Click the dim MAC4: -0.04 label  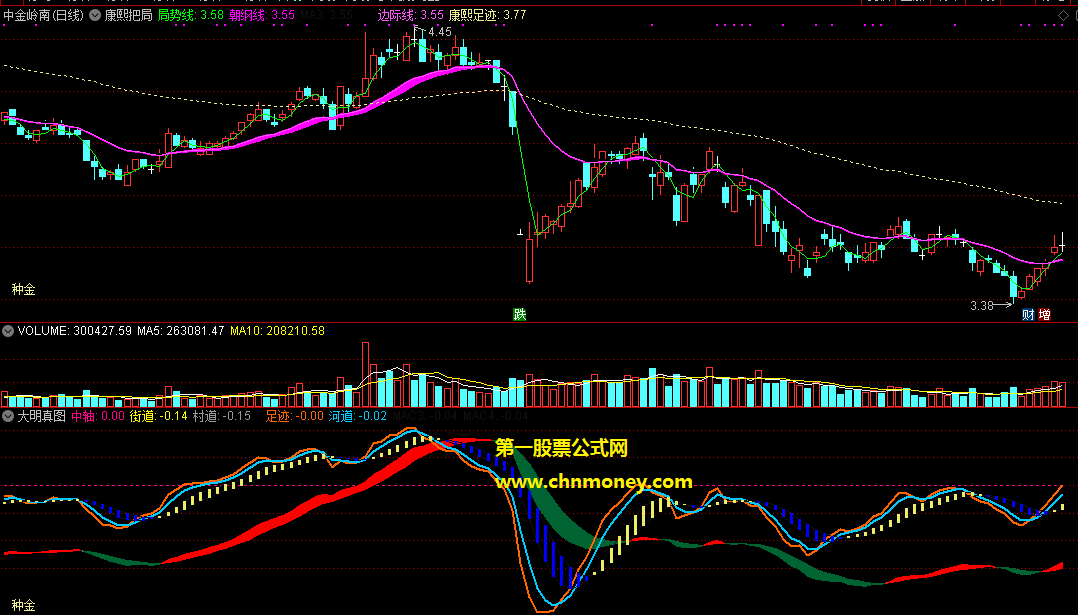tap(496, 416)
